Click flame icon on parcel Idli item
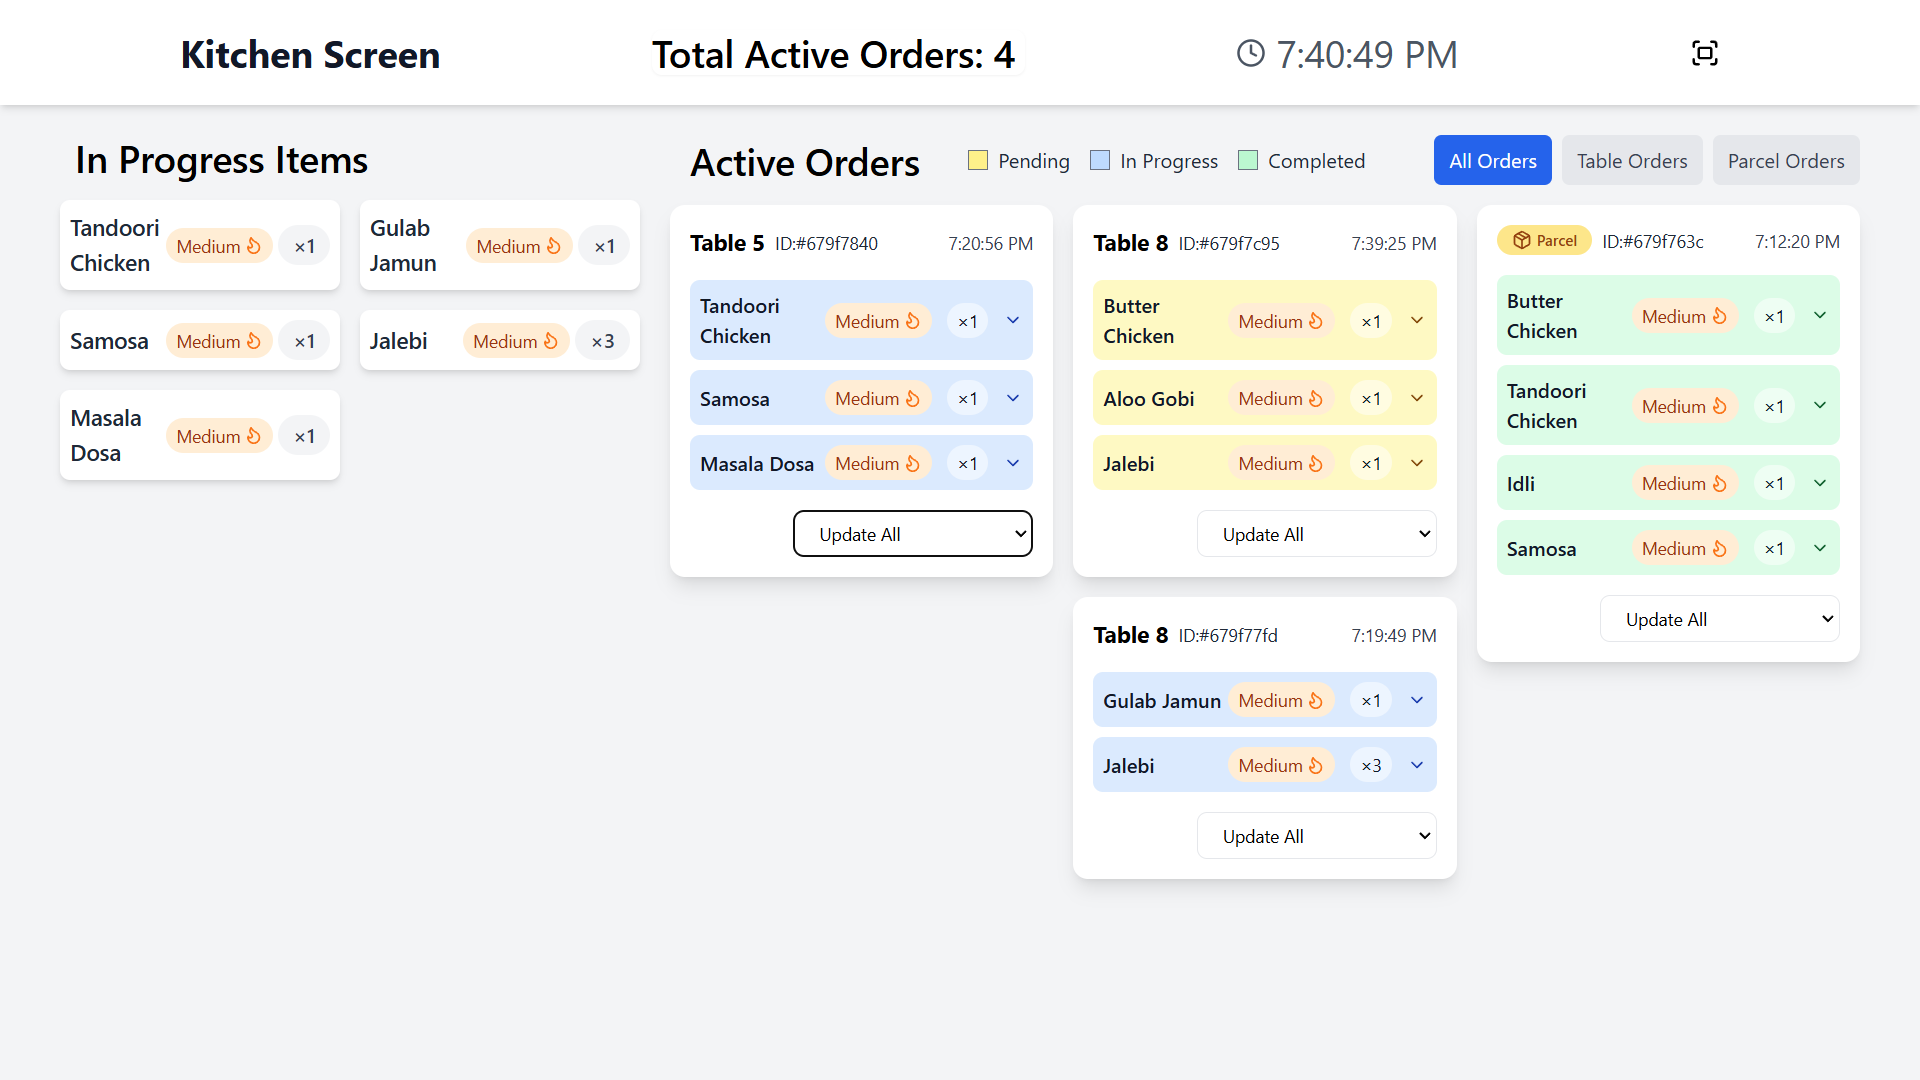This screenshot has width=1920, height=1080. (1719, 483)
